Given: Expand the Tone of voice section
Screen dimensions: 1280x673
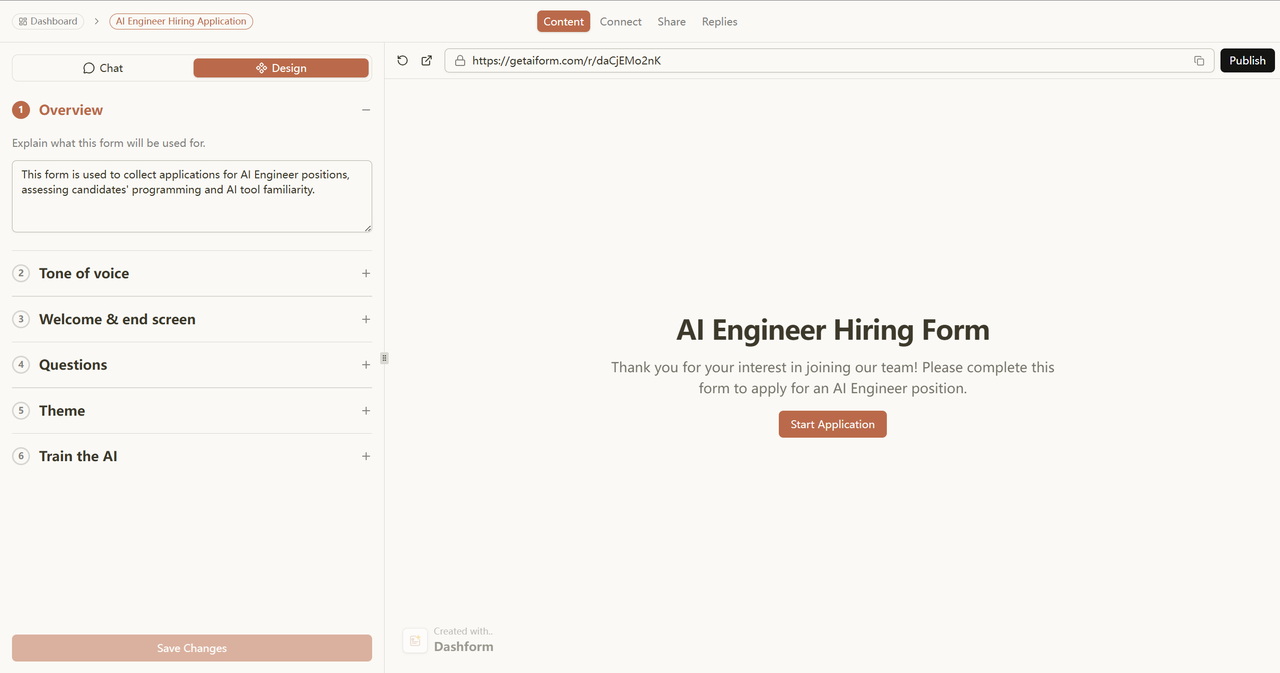Looking at the screenshot, I should coord(366,273).
